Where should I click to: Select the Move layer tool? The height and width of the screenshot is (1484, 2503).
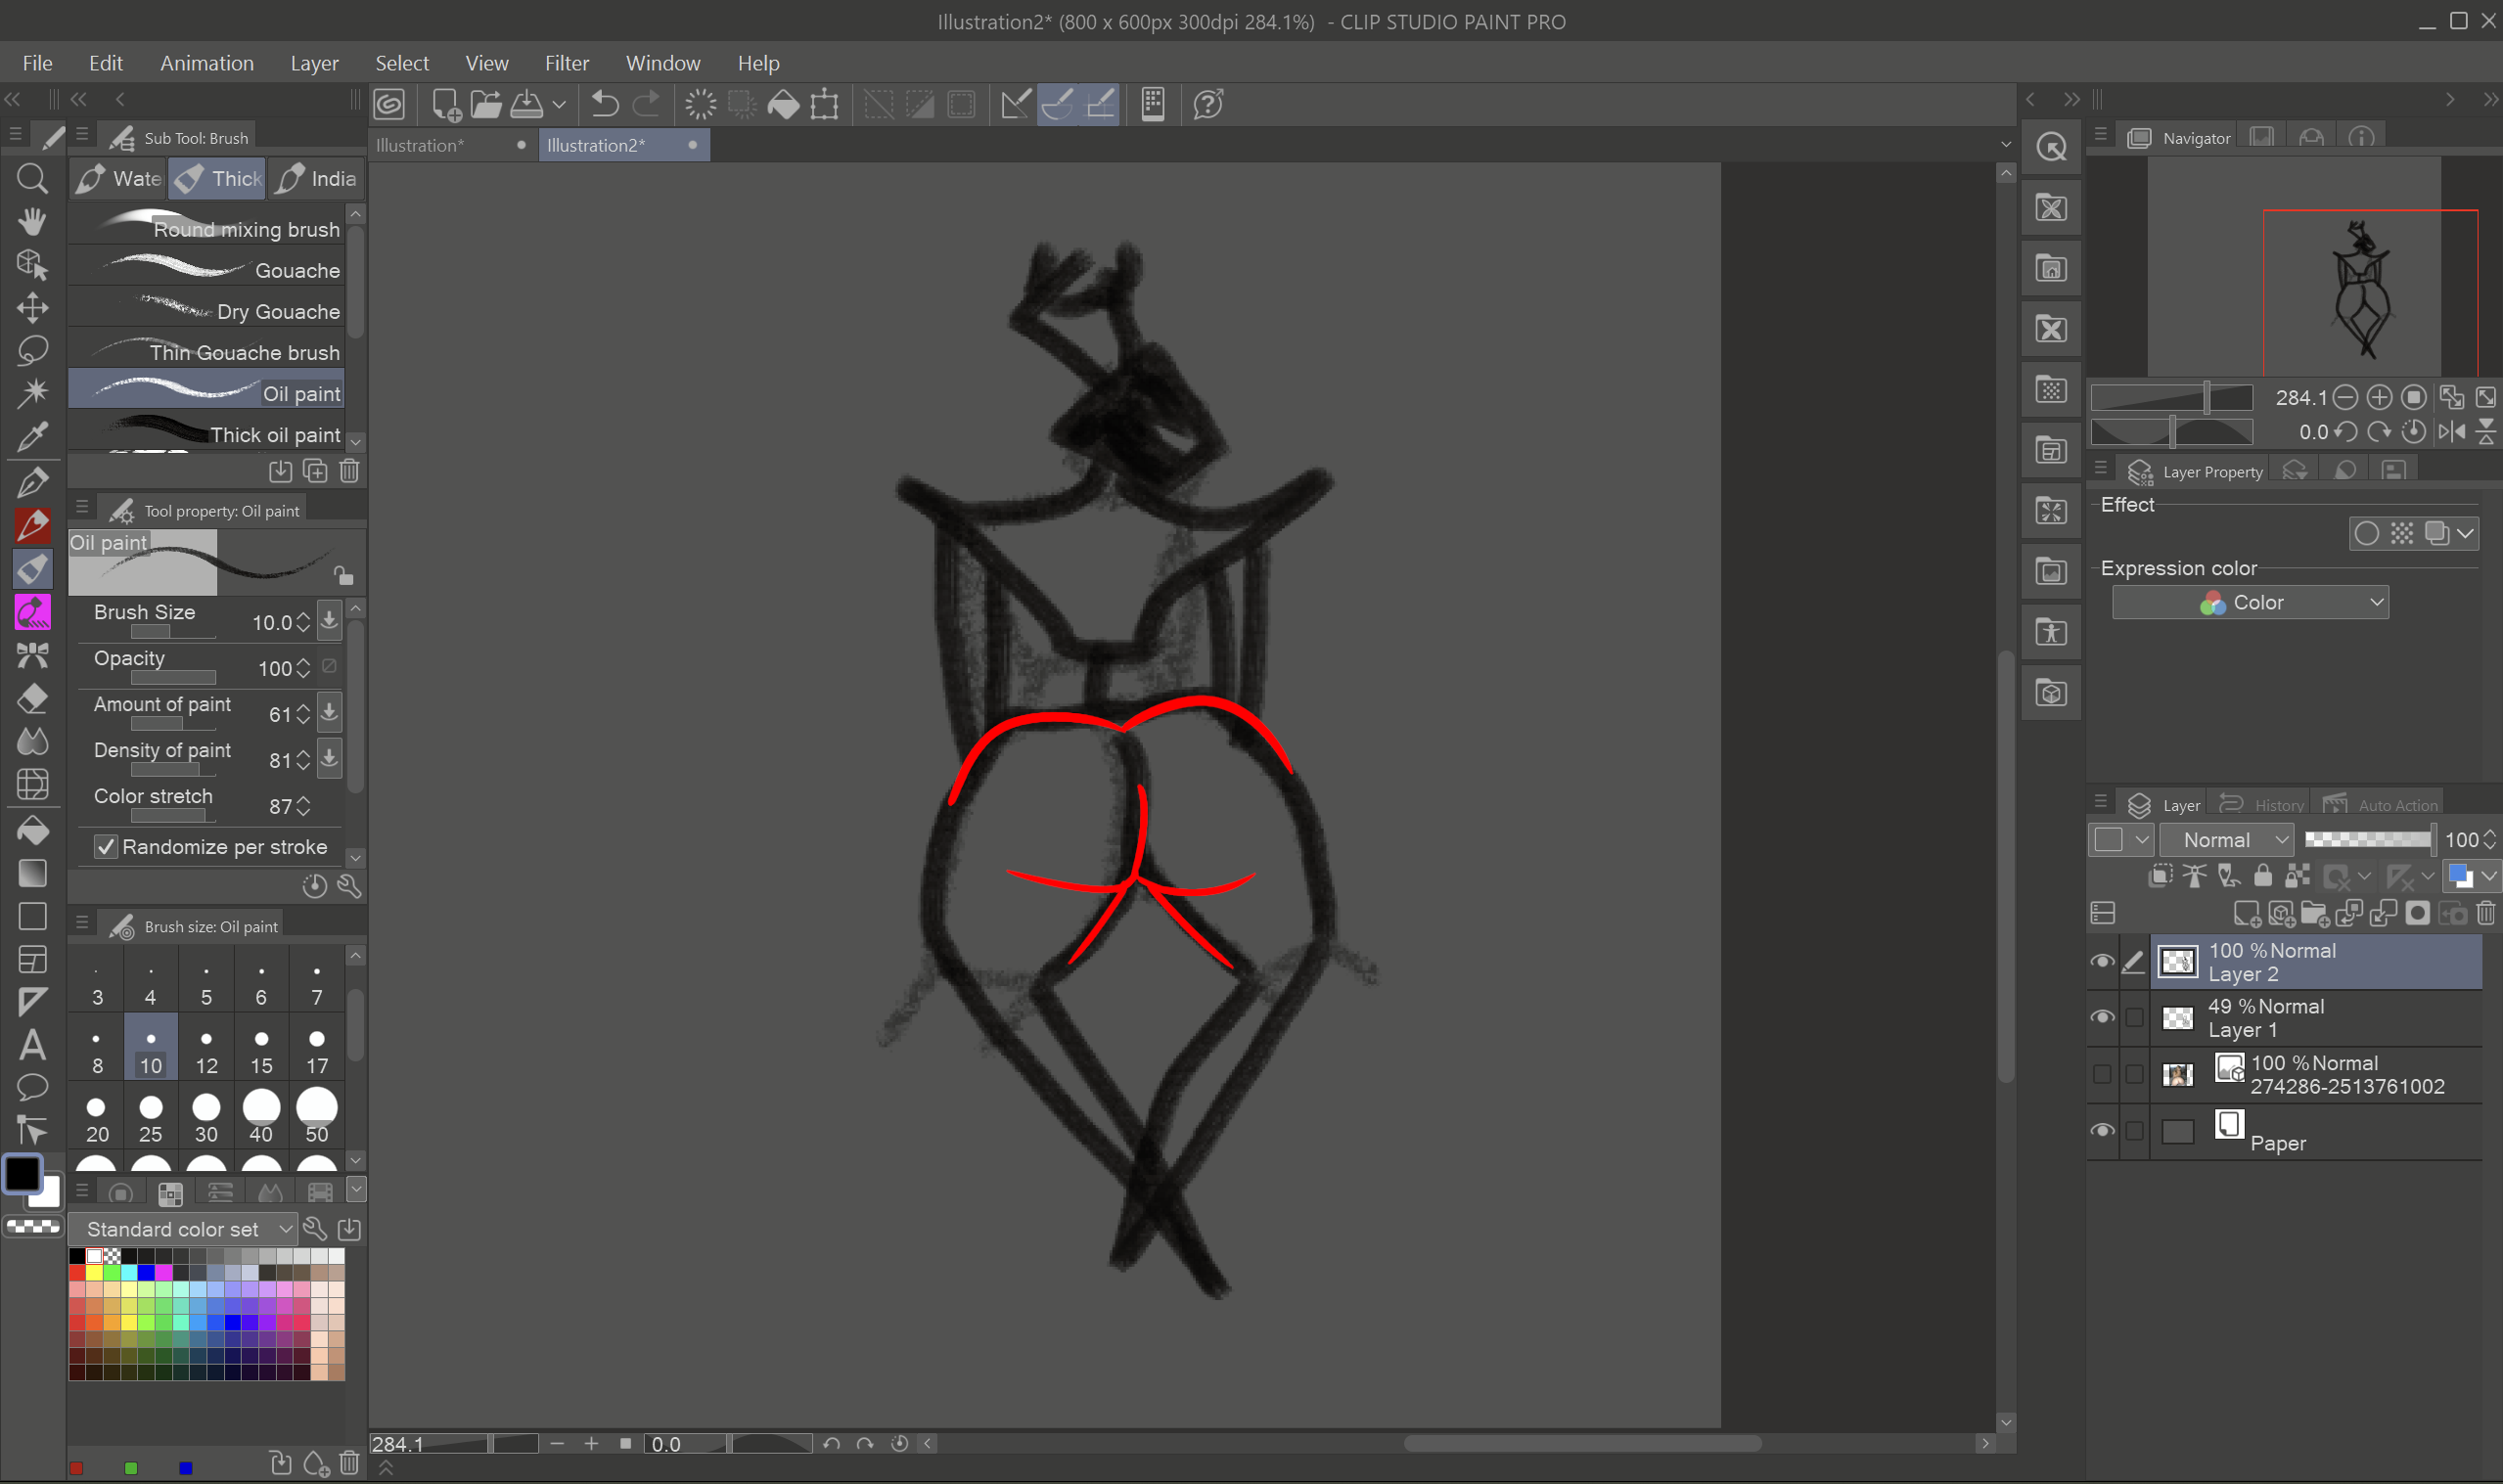pyautogui.click(x=32, y=308)
